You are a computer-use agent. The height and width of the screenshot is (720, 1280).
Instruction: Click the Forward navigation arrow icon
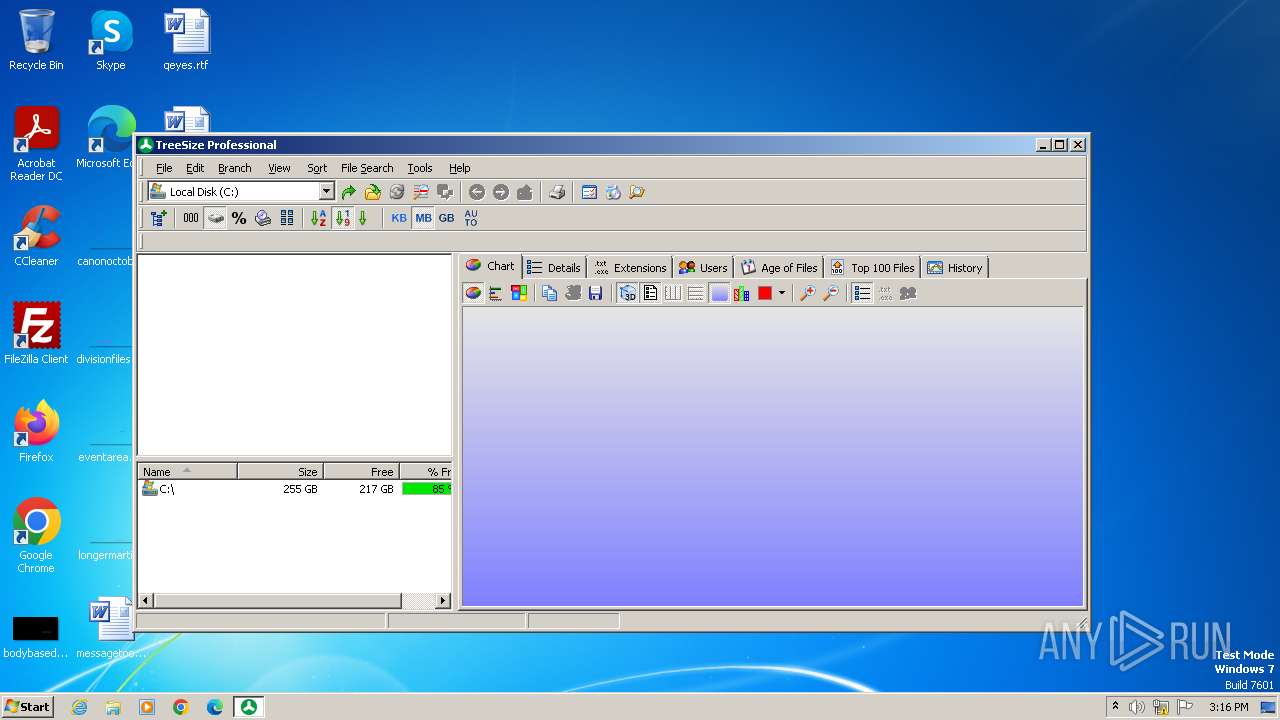pos(501,192)
